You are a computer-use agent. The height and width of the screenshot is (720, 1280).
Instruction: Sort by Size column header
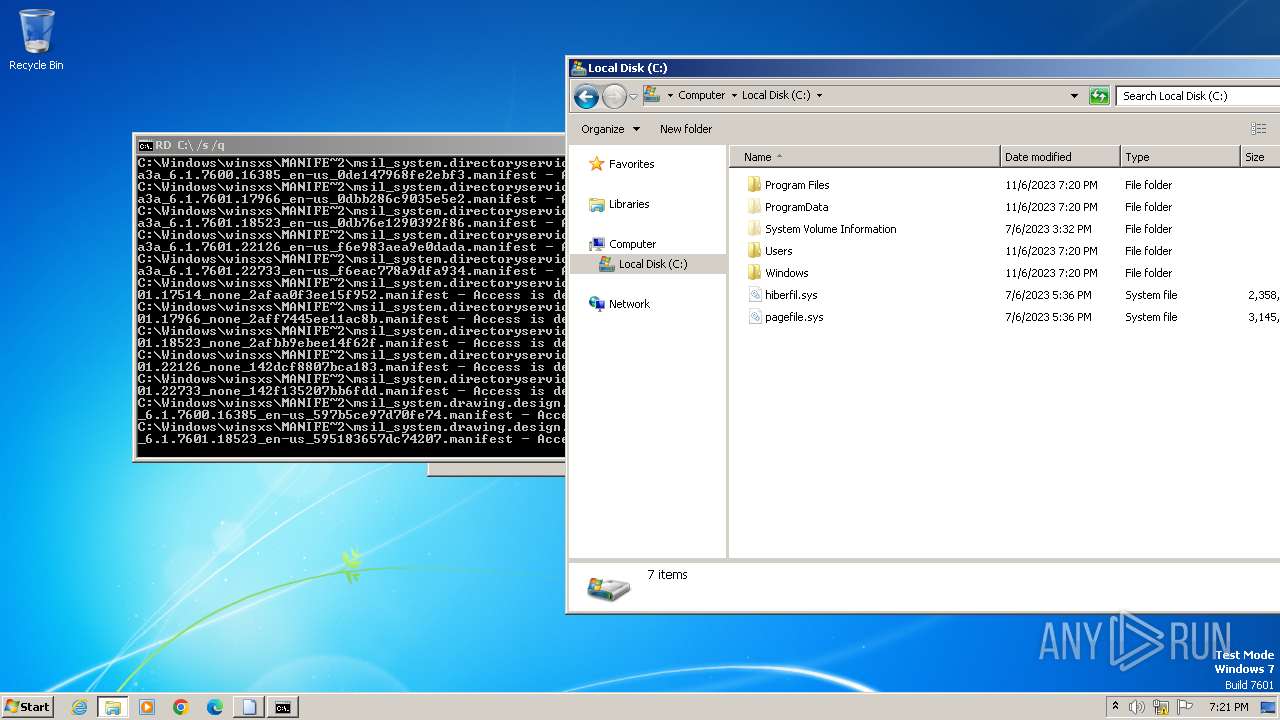[1260, 157]
